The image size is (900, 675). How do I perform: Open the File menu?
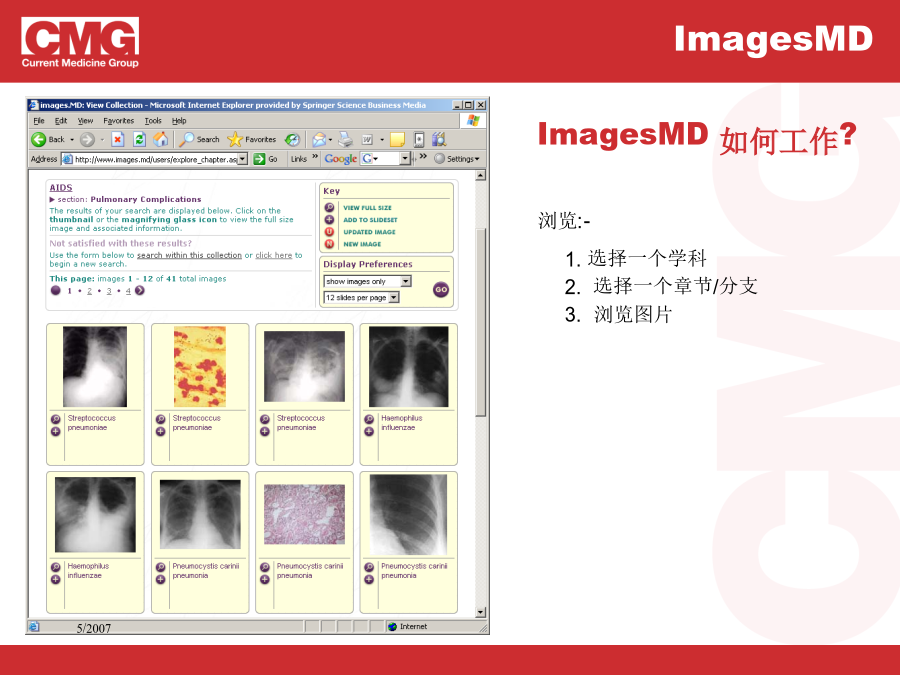pyautogui.click(x=39, y=121)
